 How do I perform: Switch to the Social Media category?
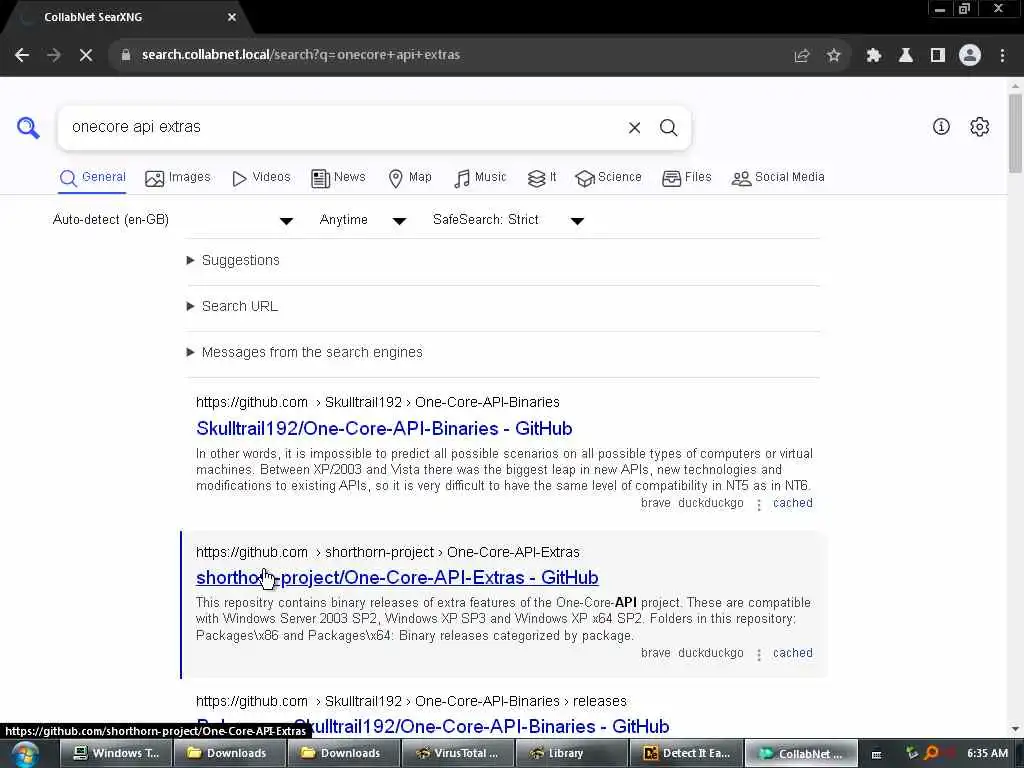click(x=778, y=178)
